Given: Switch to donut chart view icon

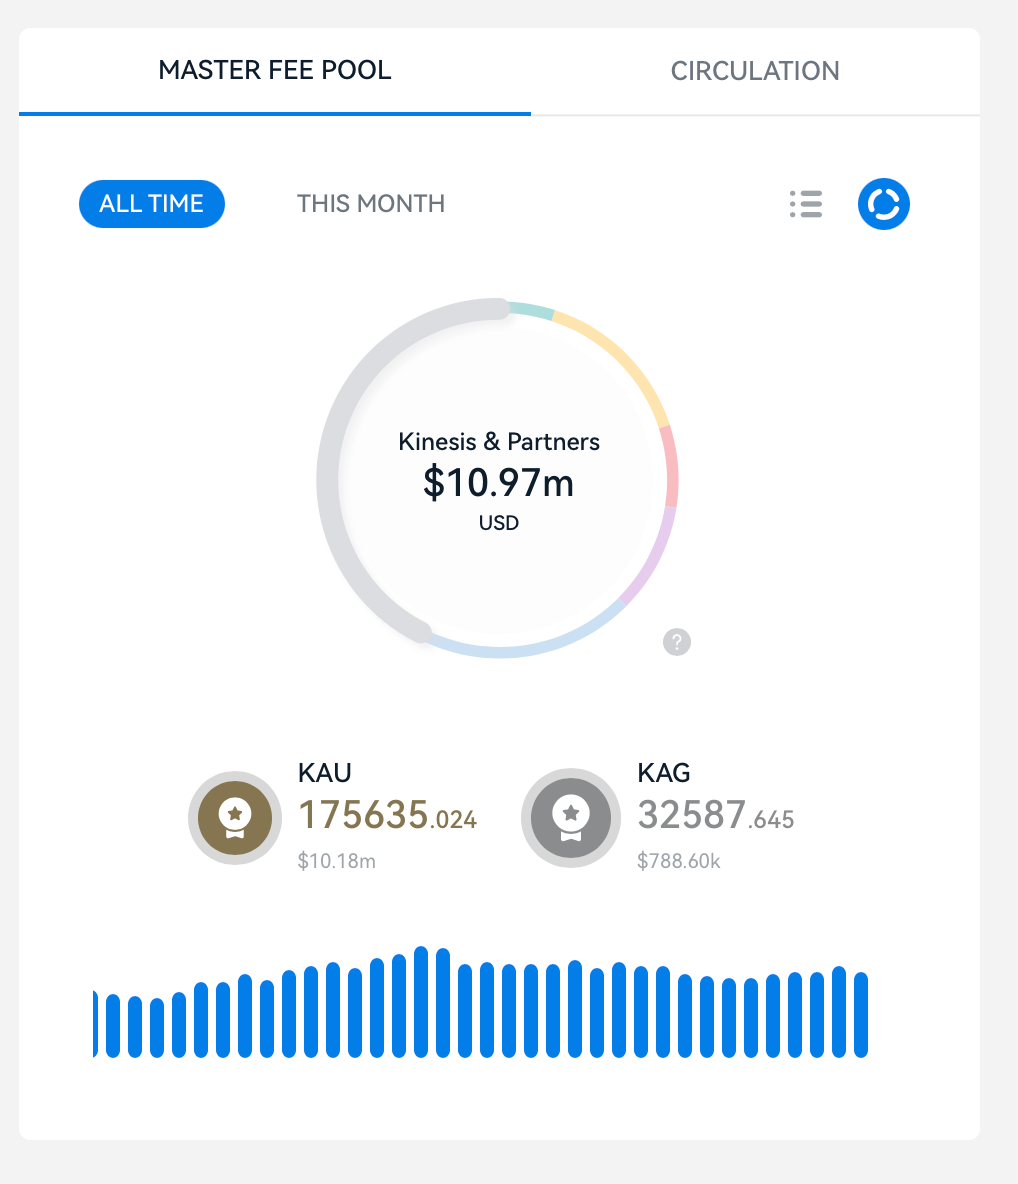Looking at the screenshot, I should coord(884,204).
